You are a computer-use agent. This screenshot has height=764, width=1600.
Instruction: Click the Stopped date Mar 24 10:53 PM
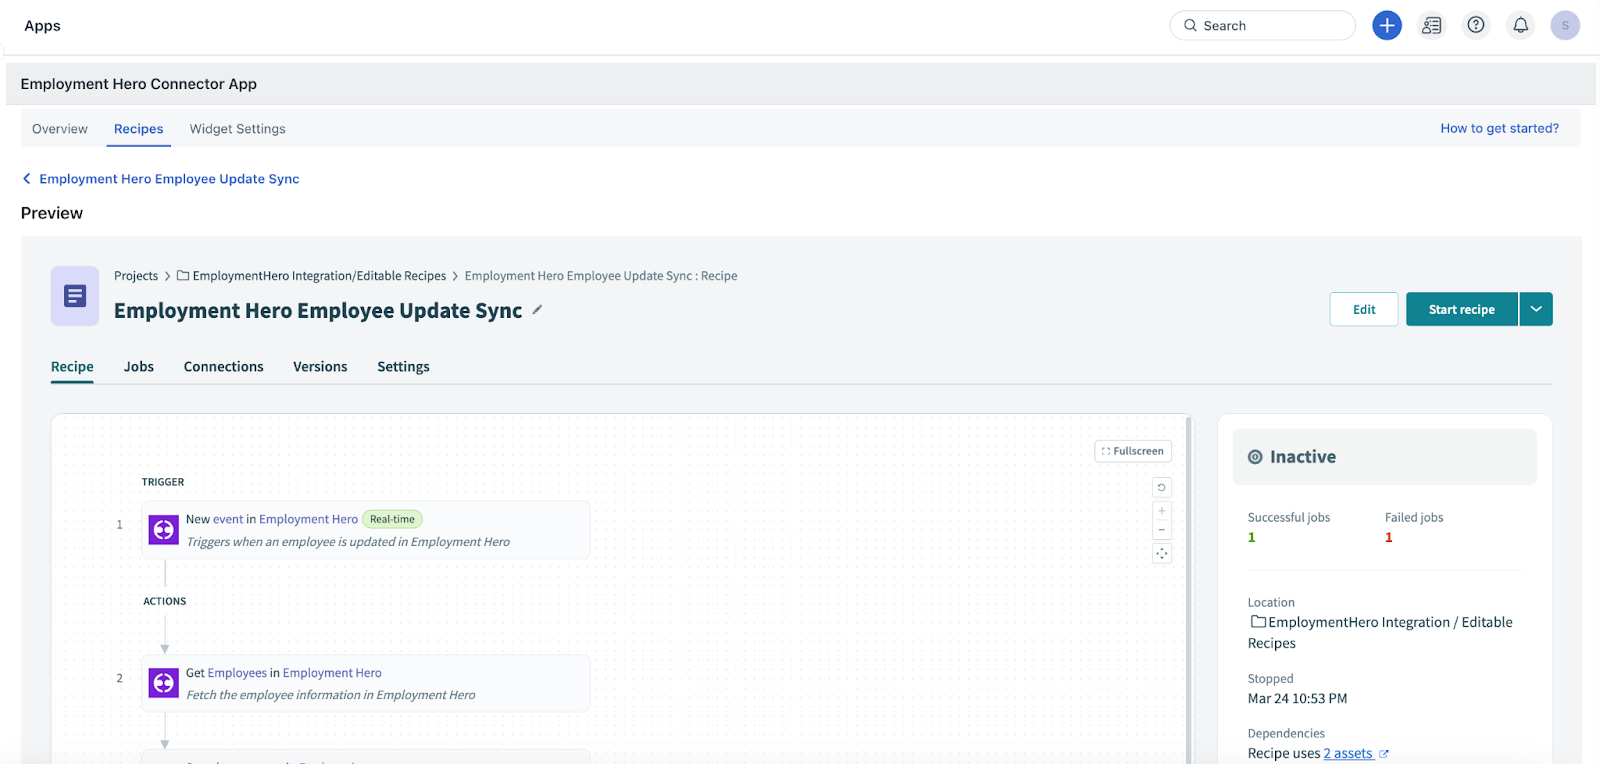point(1297,699)
